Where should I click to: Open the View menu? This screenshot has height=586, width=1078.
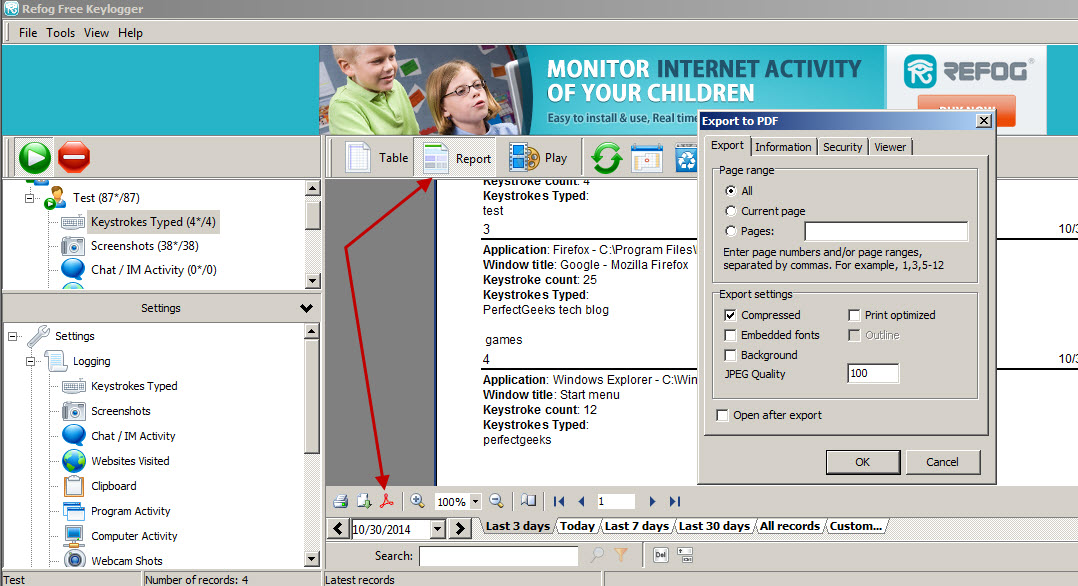(x=96, y=33)
